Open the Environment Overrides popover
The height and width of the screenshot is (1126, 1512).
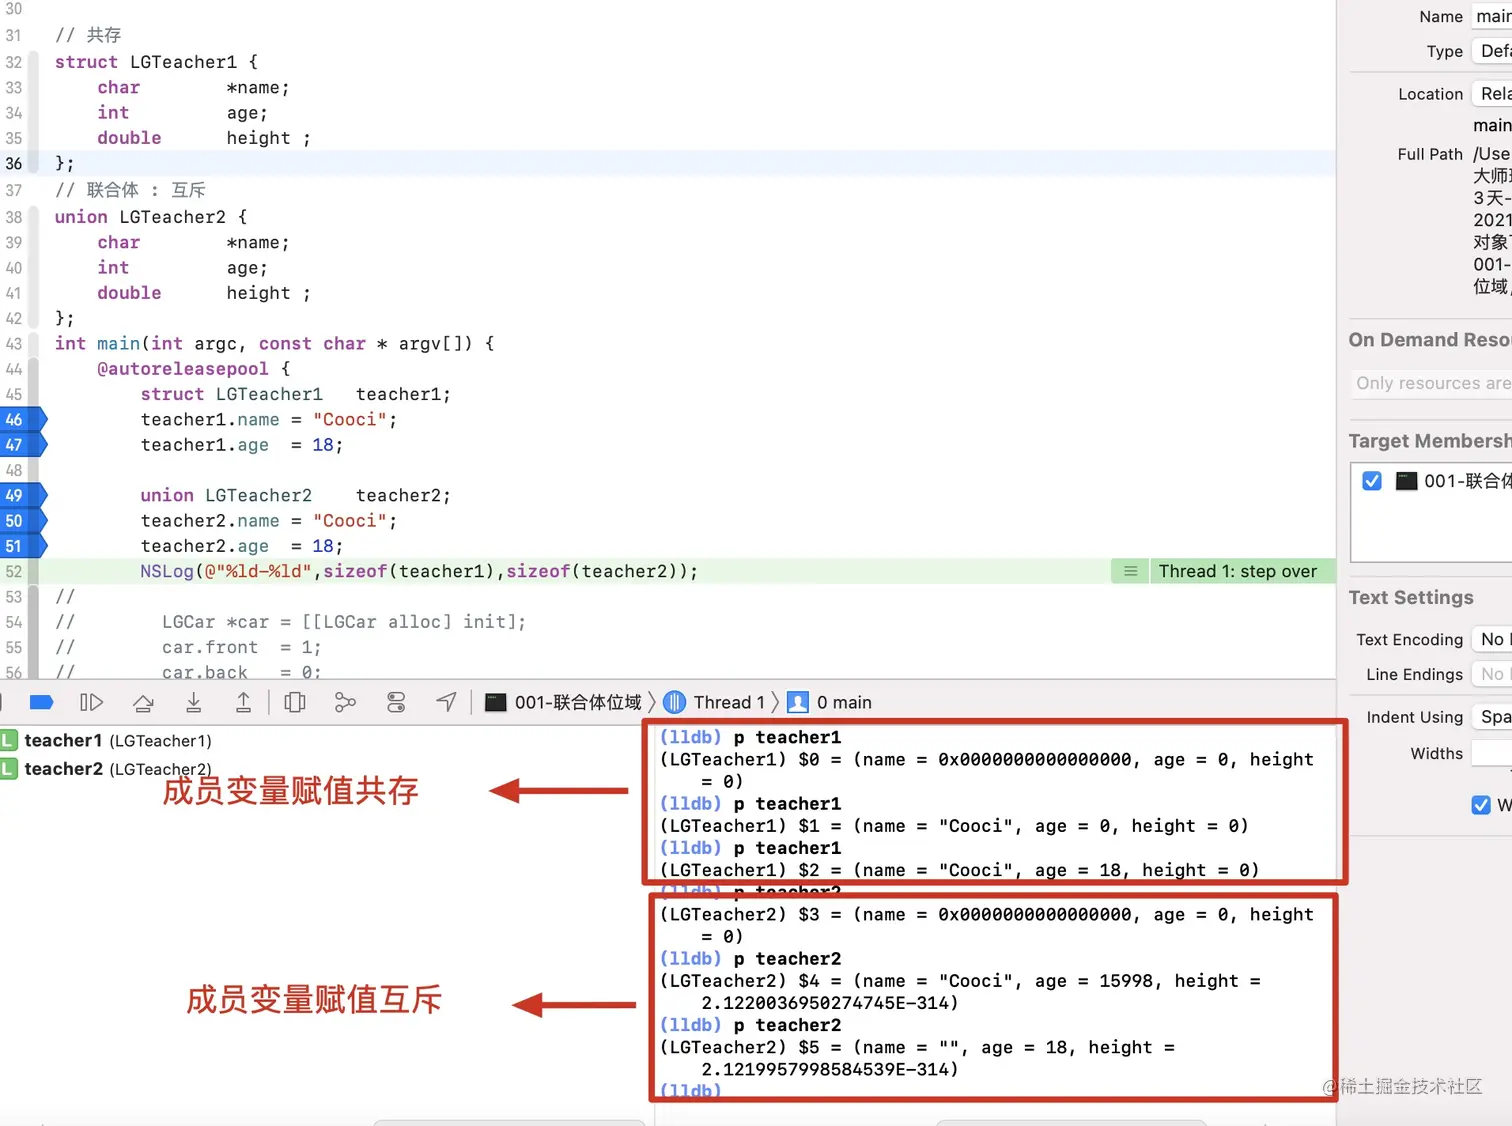396,702
